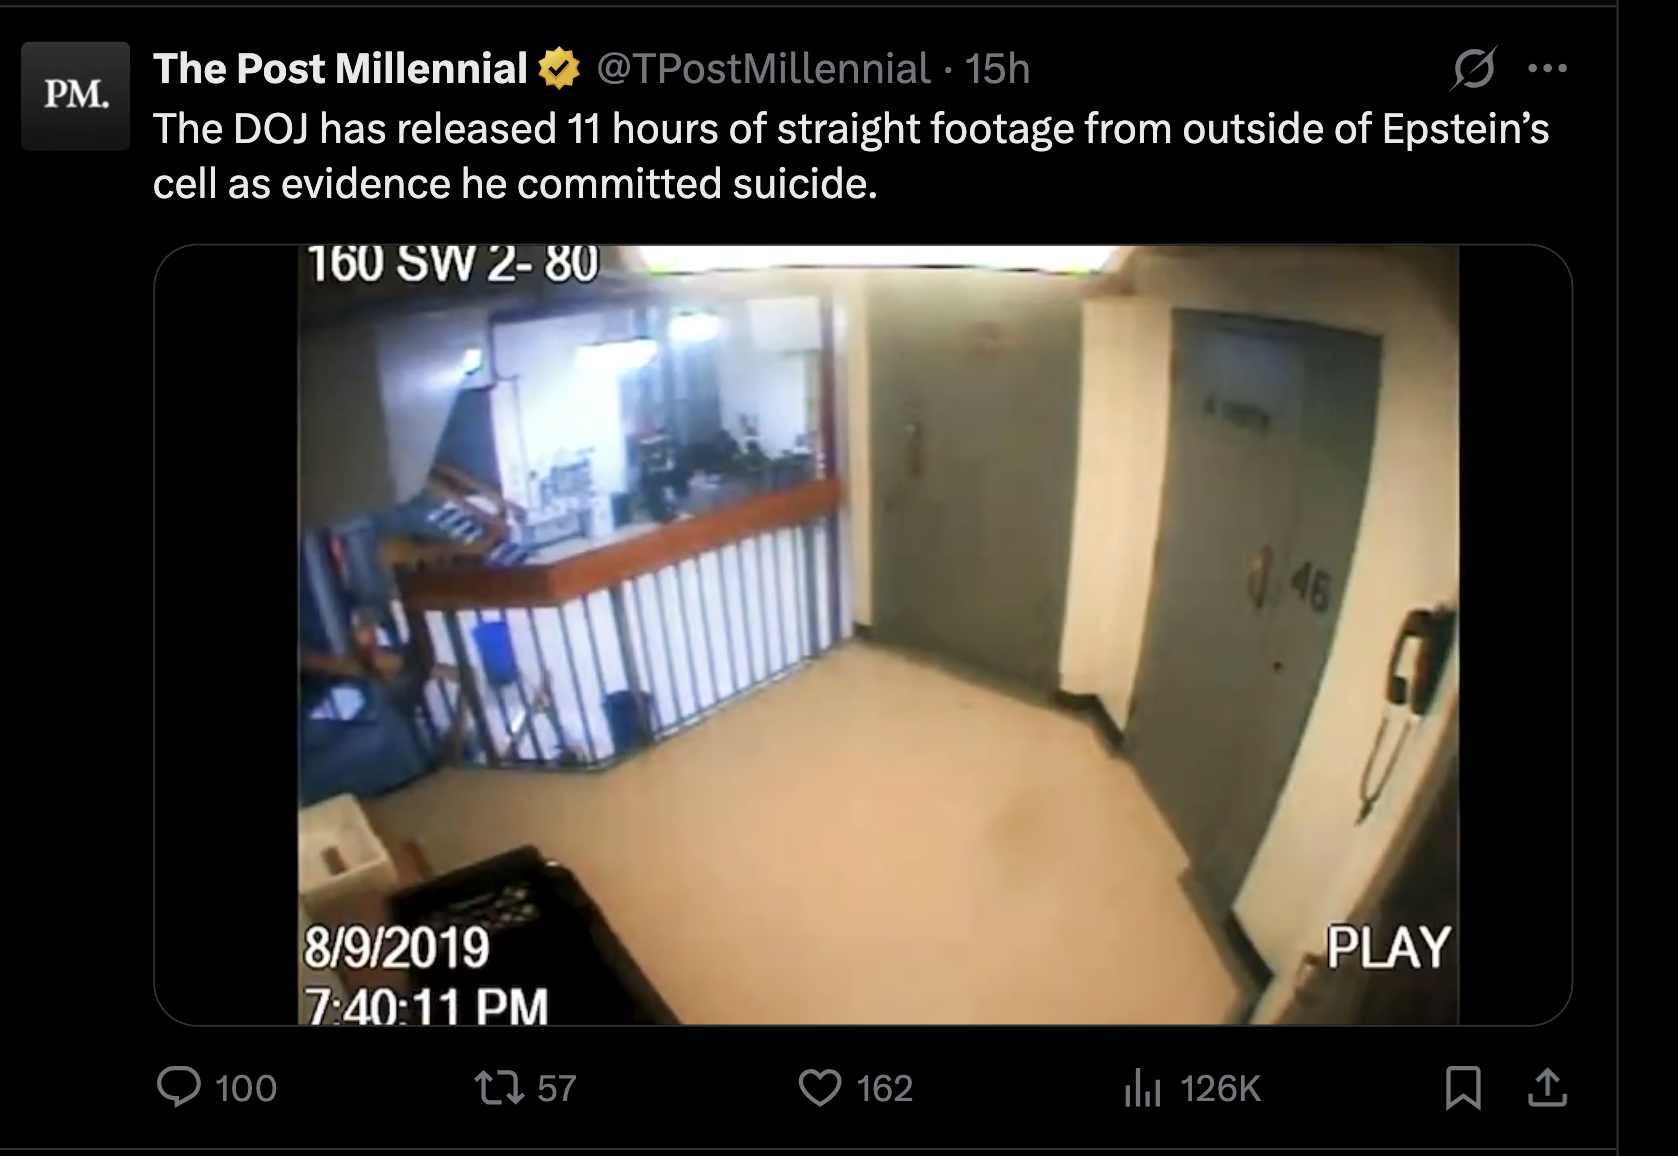Image resolution: width=1678 pixels, height=1156 pixels.
Task: Open The Post Millennial PM avatar
Action: (x=76, y=96)
